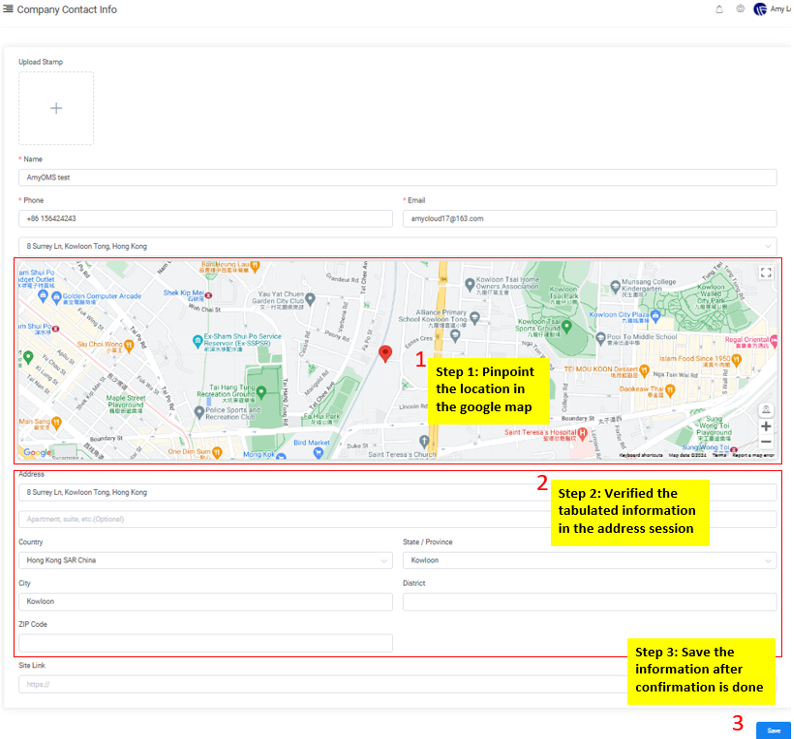Click the Police Sports and Recreation Club marker
The width and height of the screenshot is (794, 739).
[200, 412]
